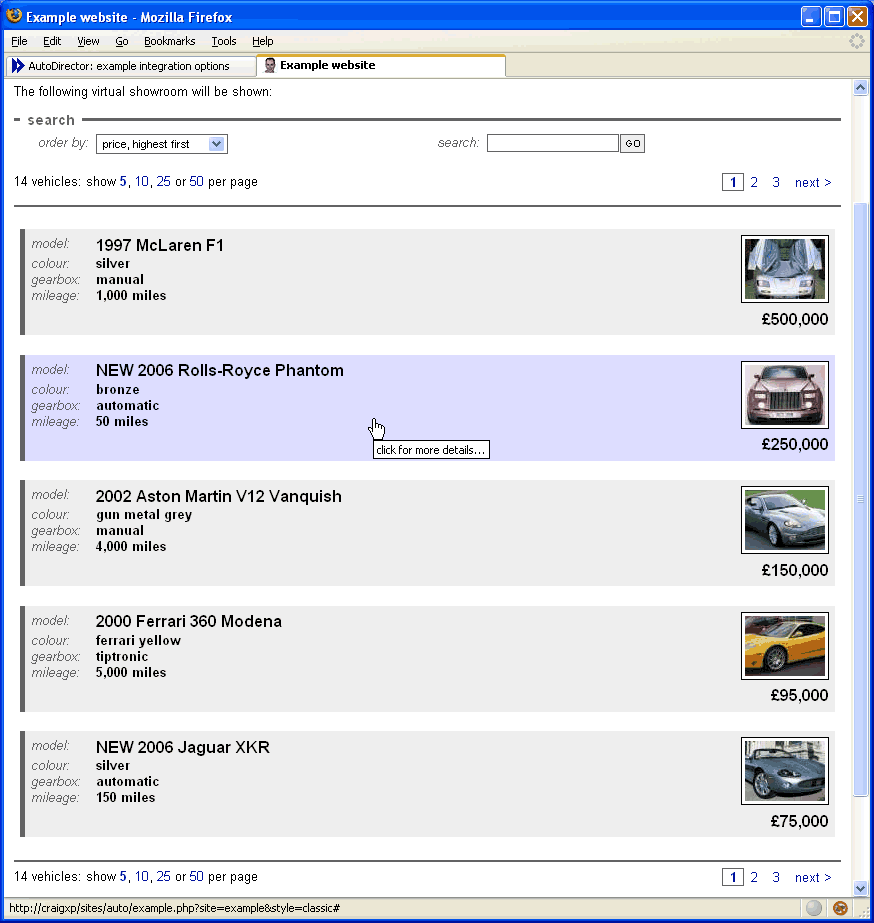Click the £500,000 price
Image resolution: width=874 pixels, height=923 pixels.
[x=795, y=319]
